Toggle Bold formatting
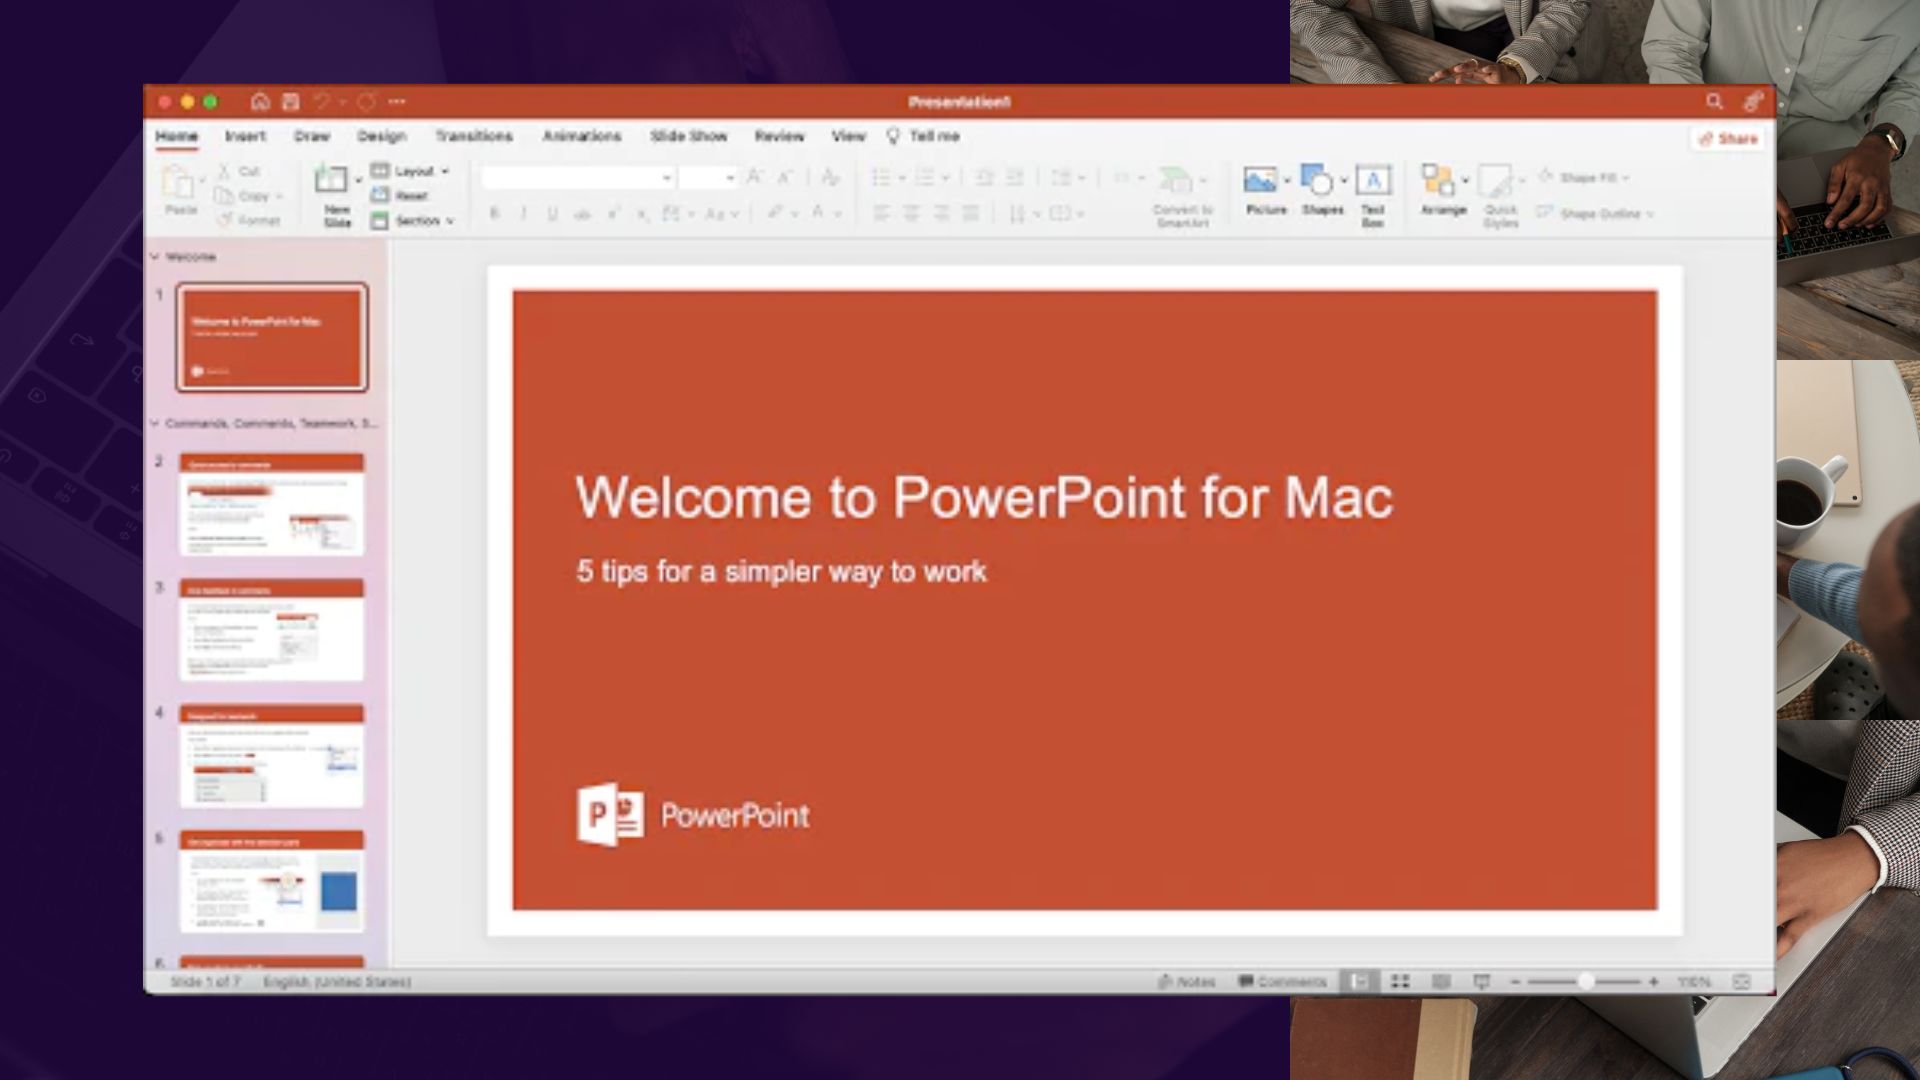 [494, 213]
